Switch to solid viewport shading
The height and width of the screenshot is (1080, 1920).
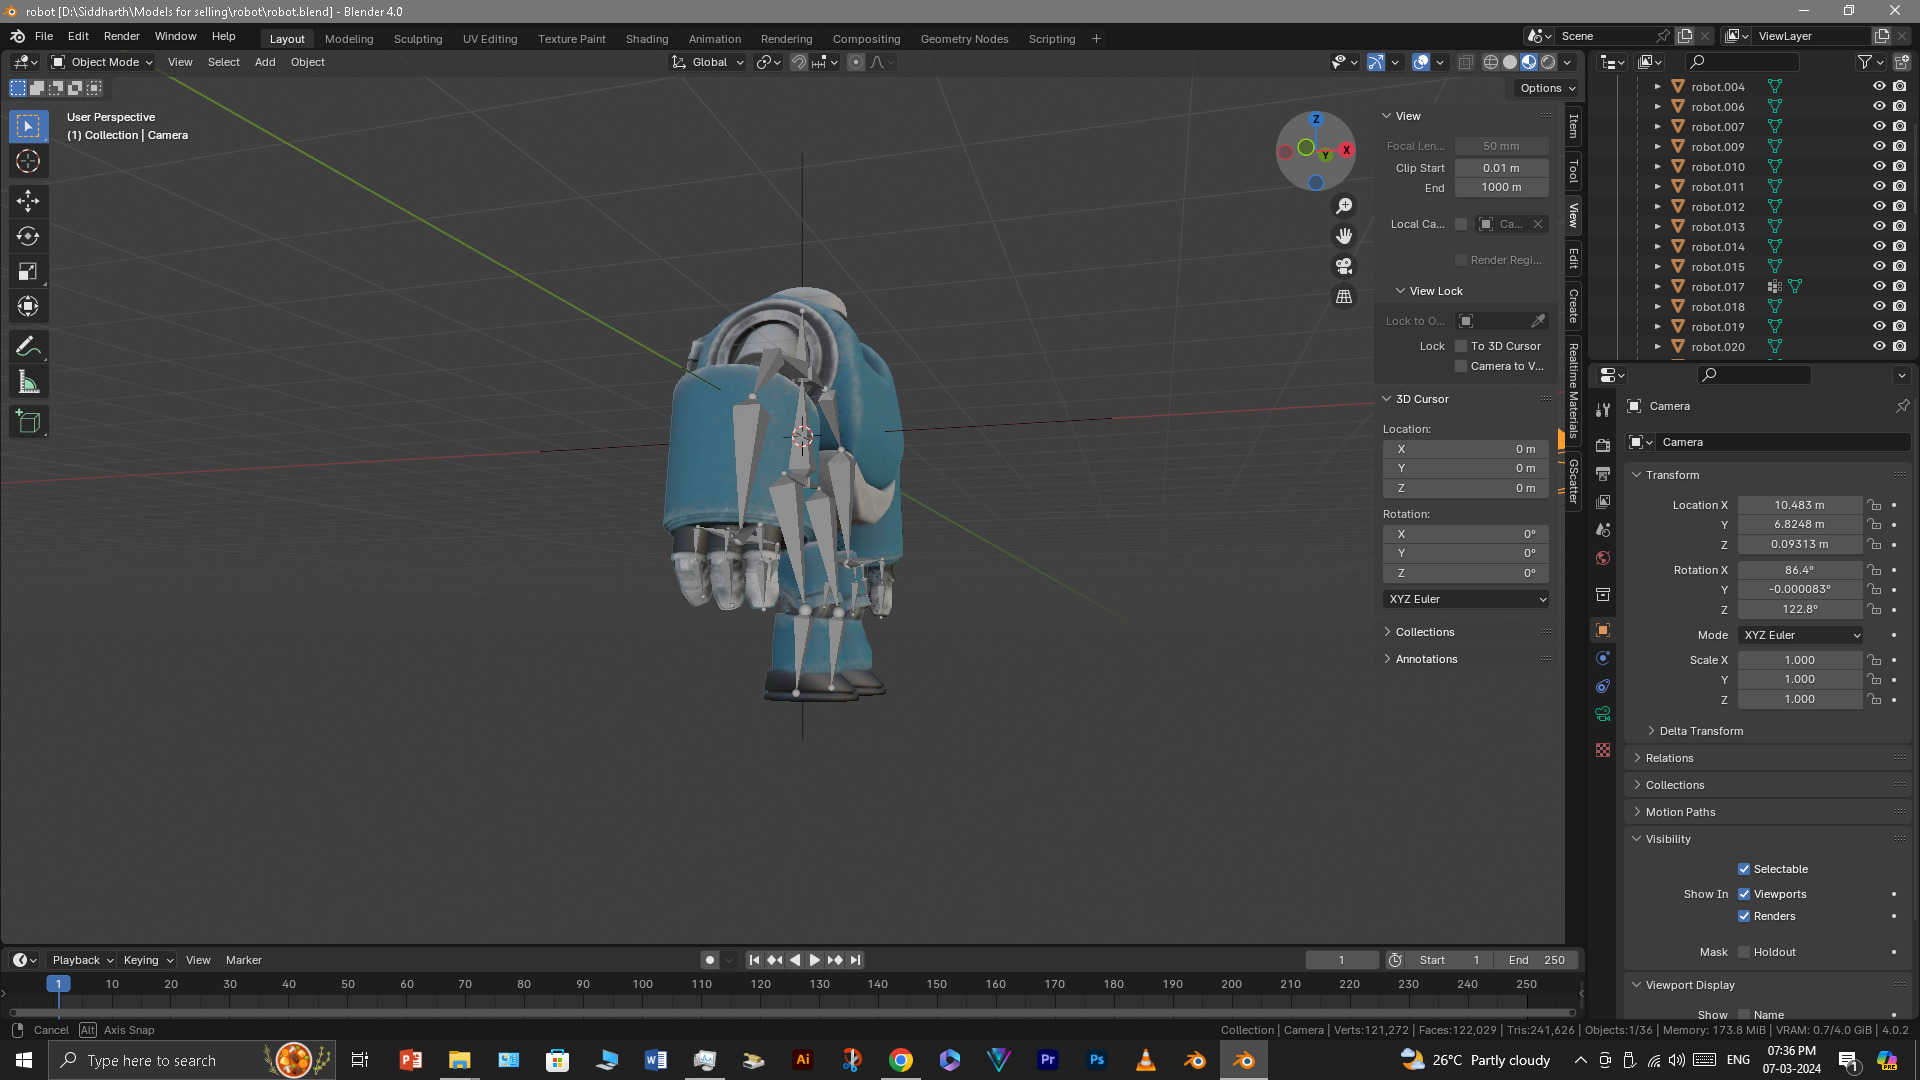point(1510,62)
